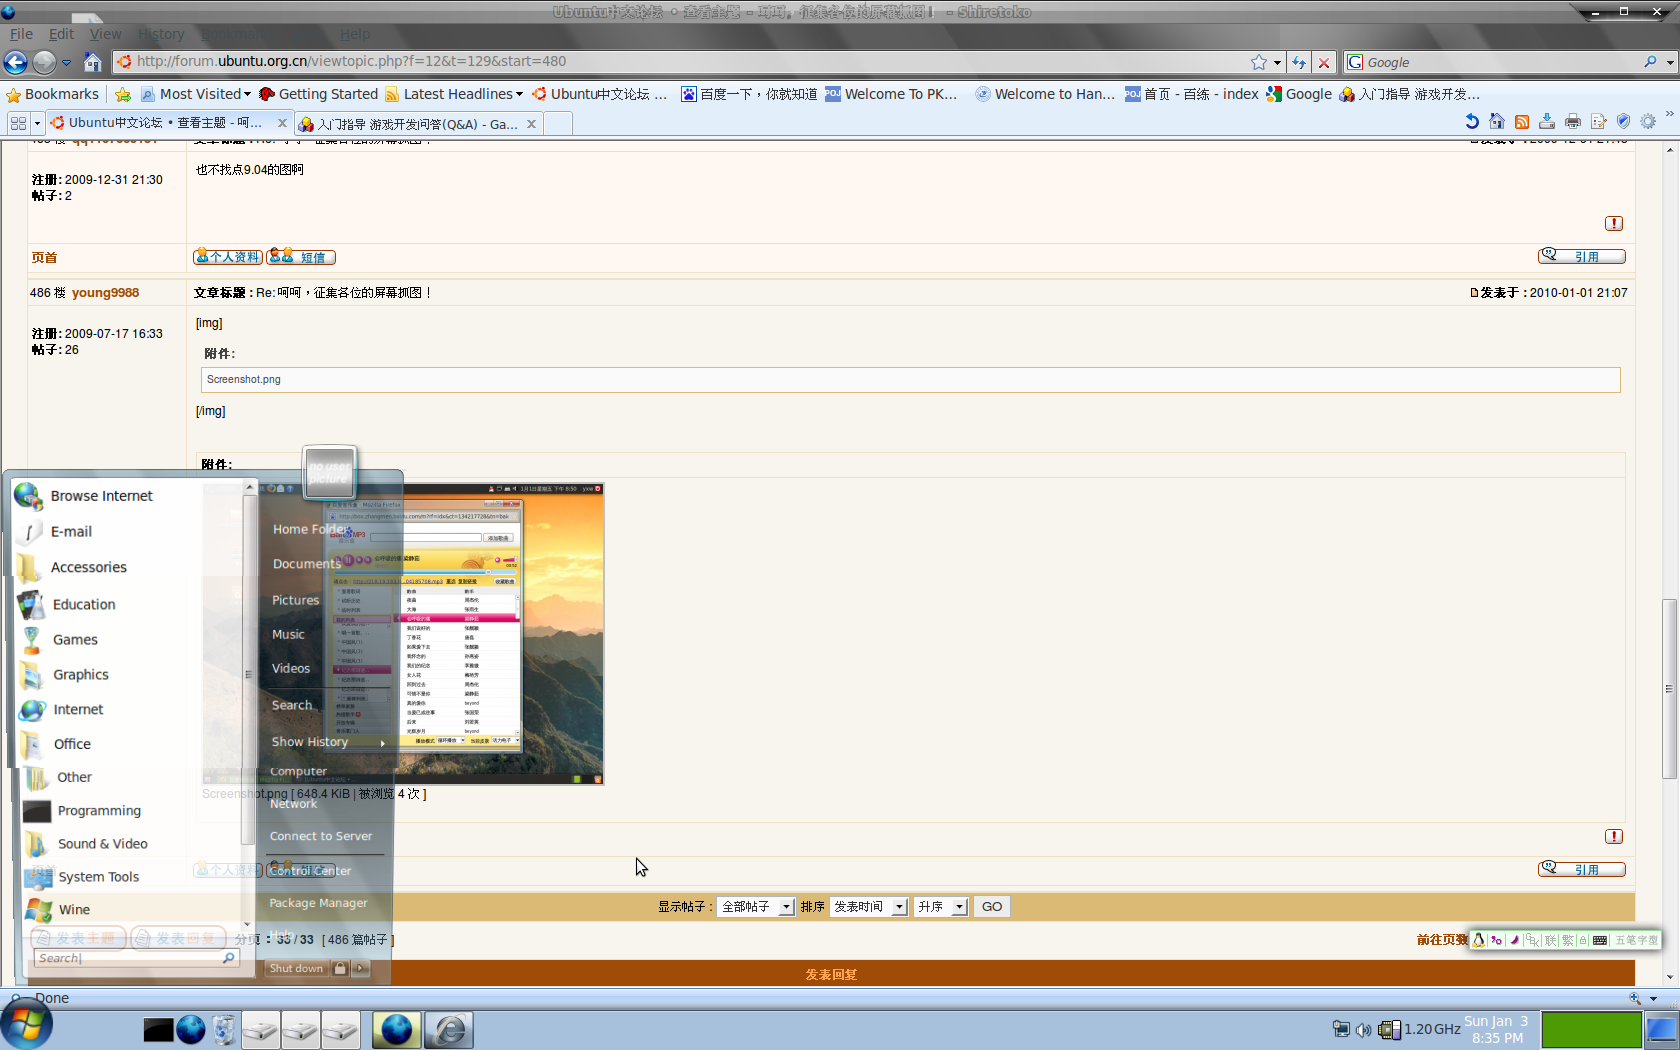Viewport: 1680px width, 1050px height.
Task: Click the Screenshot.png attachment filename box
Action: click(x=910, y=380)
